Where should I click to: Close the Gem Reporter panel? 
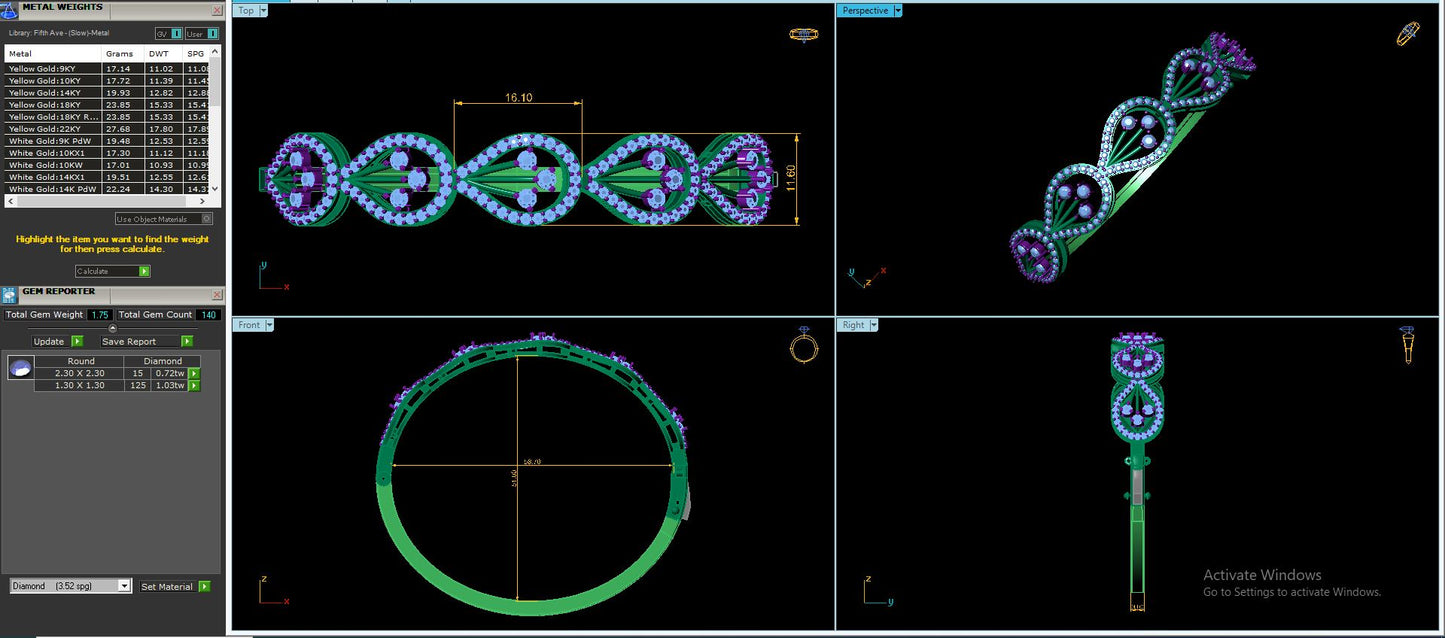pyautogui.click(x=217, y=295)
